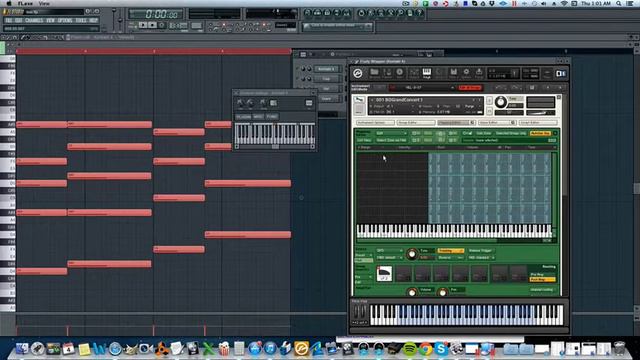Viewport: 640px width, 360px height.
Task: Click the Amplifier Volume knob
Action: [x=412, y=292]
